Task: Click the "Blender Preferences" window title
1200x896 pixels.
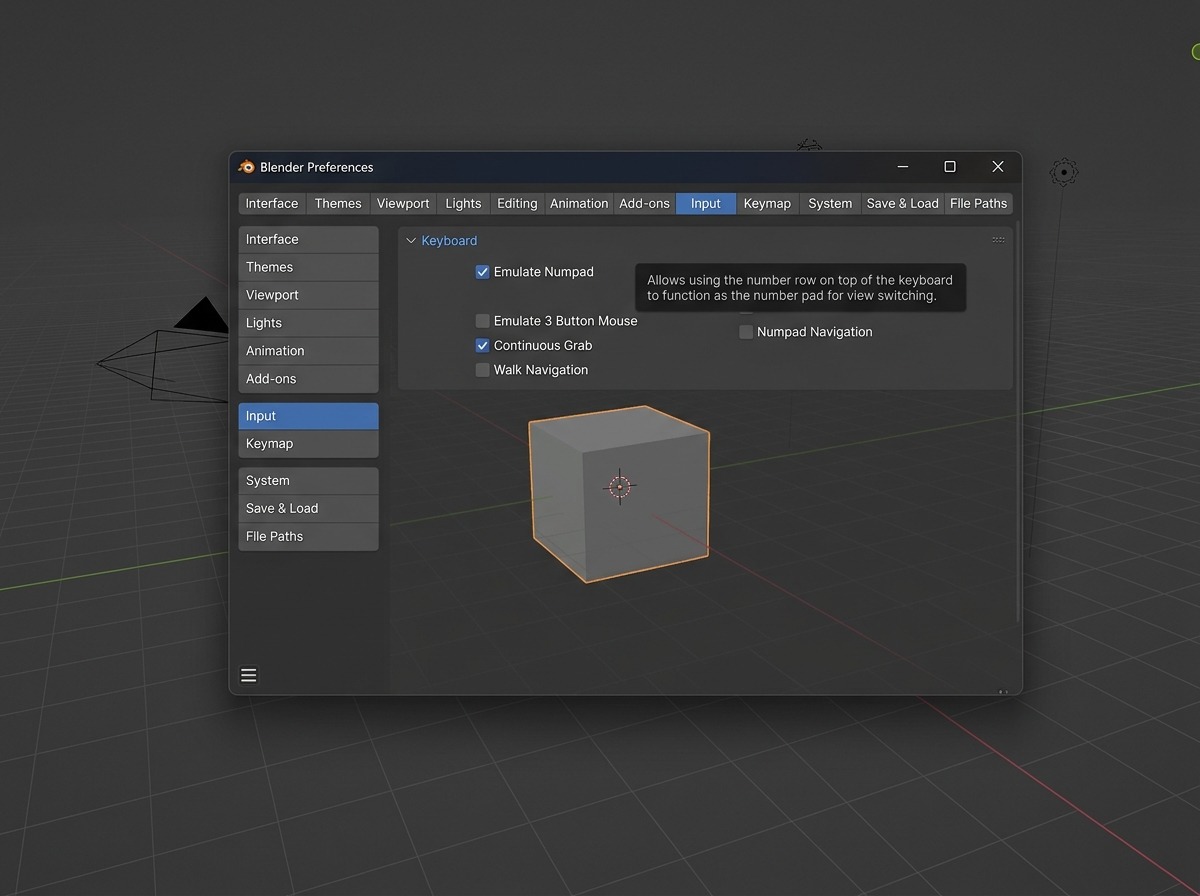Action: (317, 167)
